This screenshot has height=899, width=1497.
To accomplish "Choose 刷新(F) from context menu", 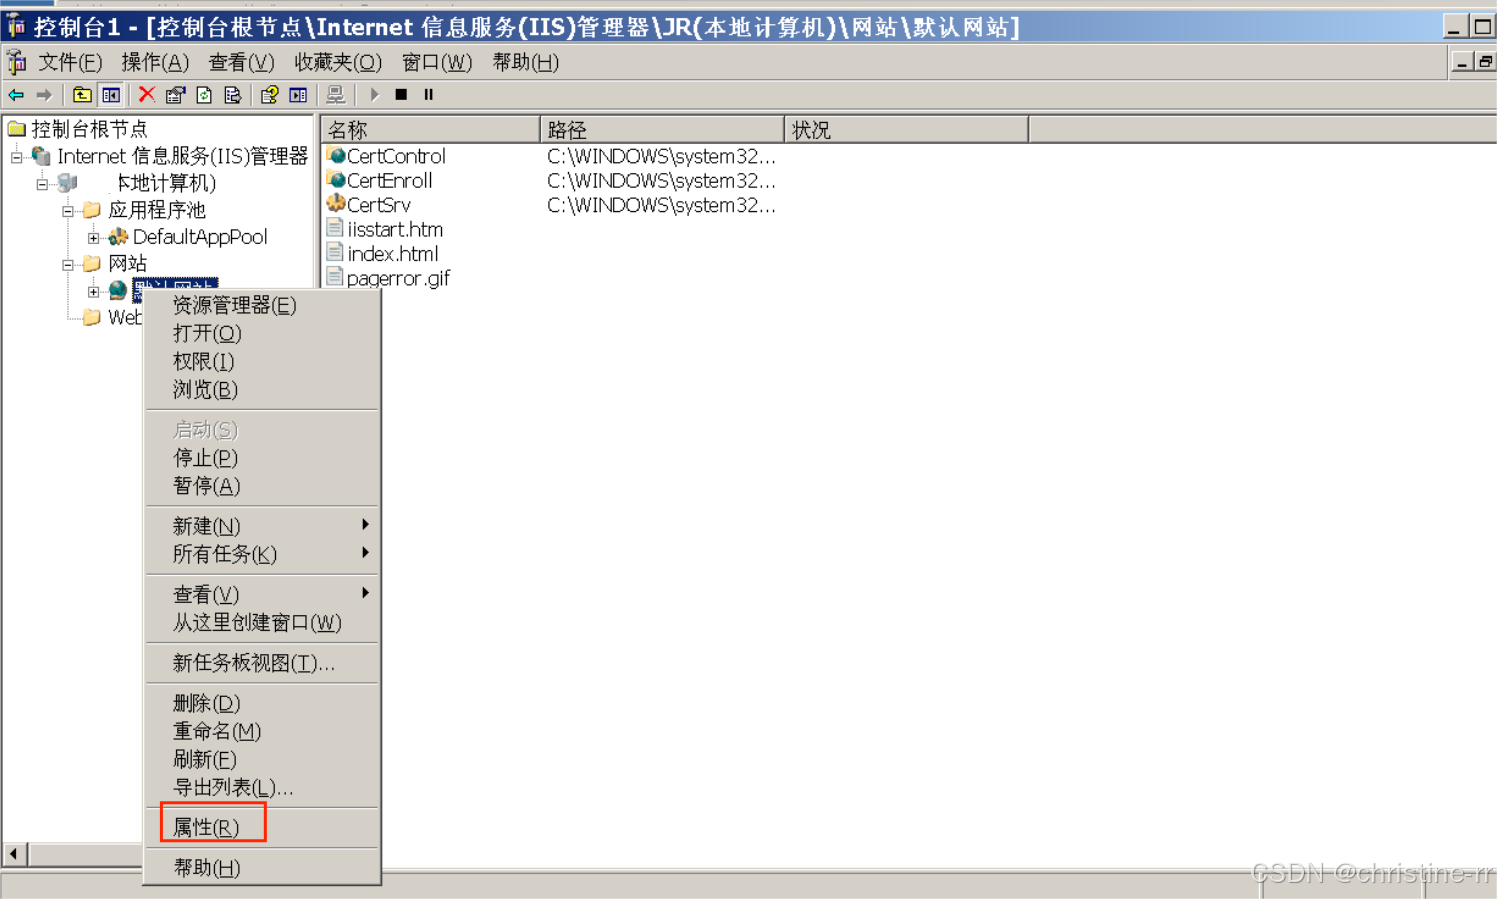I will tap(262, 759).
